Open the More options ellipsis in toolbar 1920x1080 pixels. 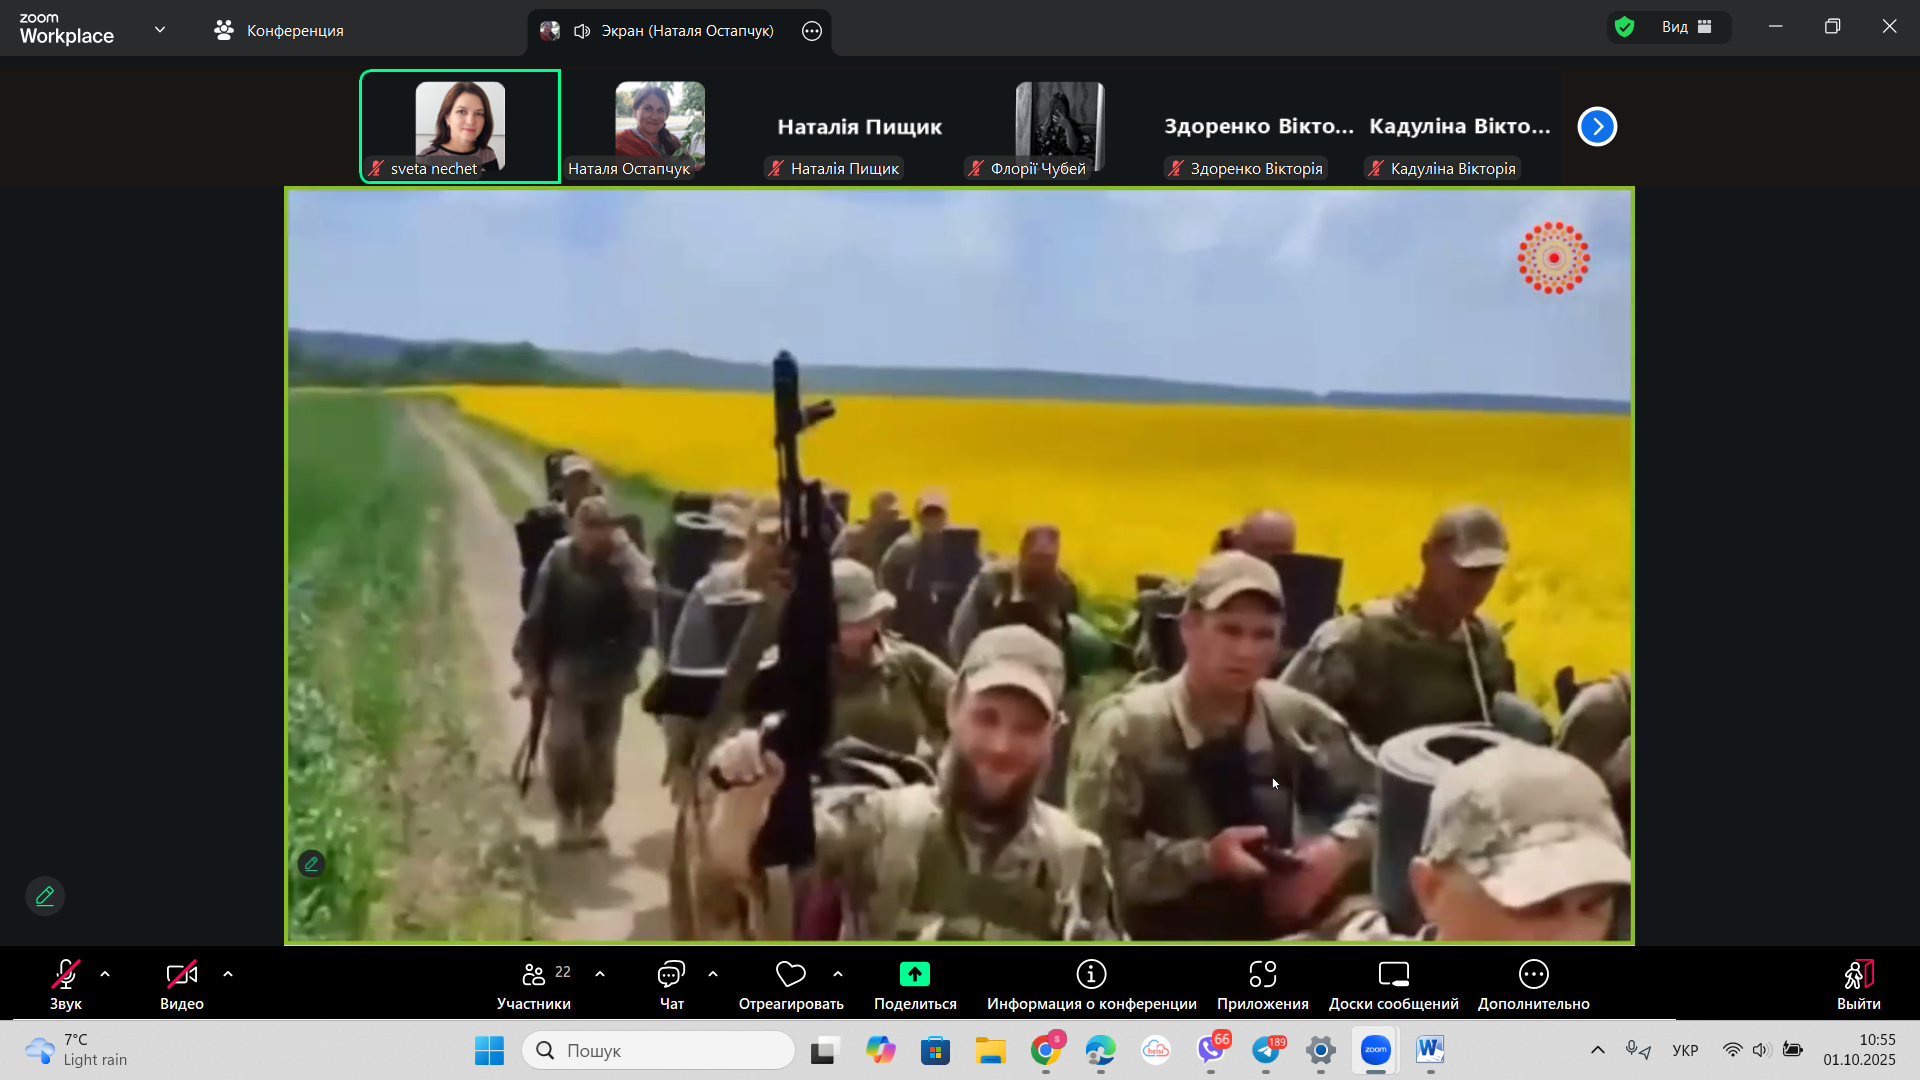pyautogui.click(x=1533, y=975)
